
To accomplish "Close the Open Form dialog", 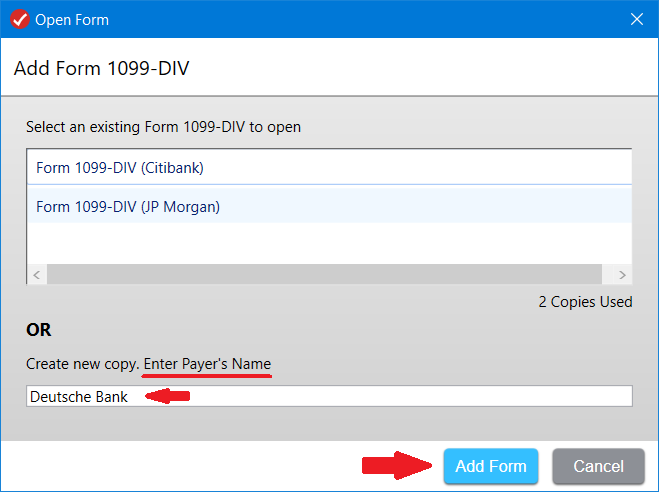I will [x=636, y=19].
